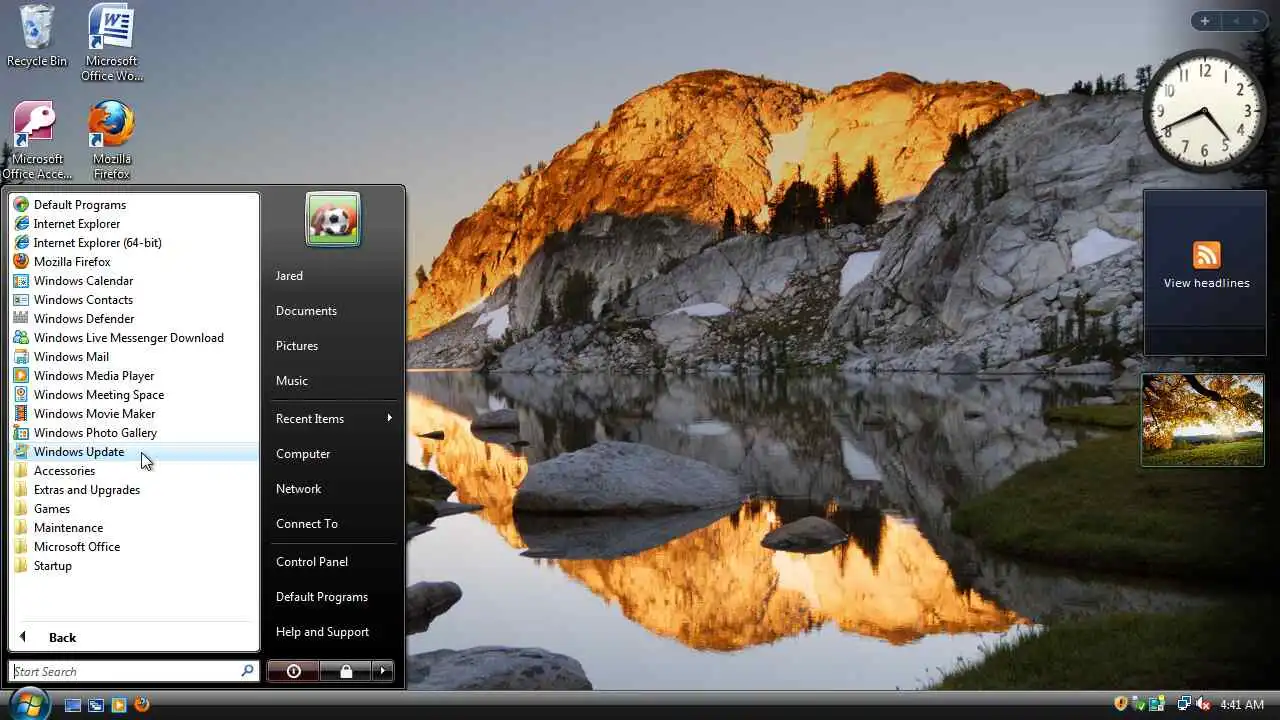Click the green checkmark tray icon

click(x=1140, y=704)
